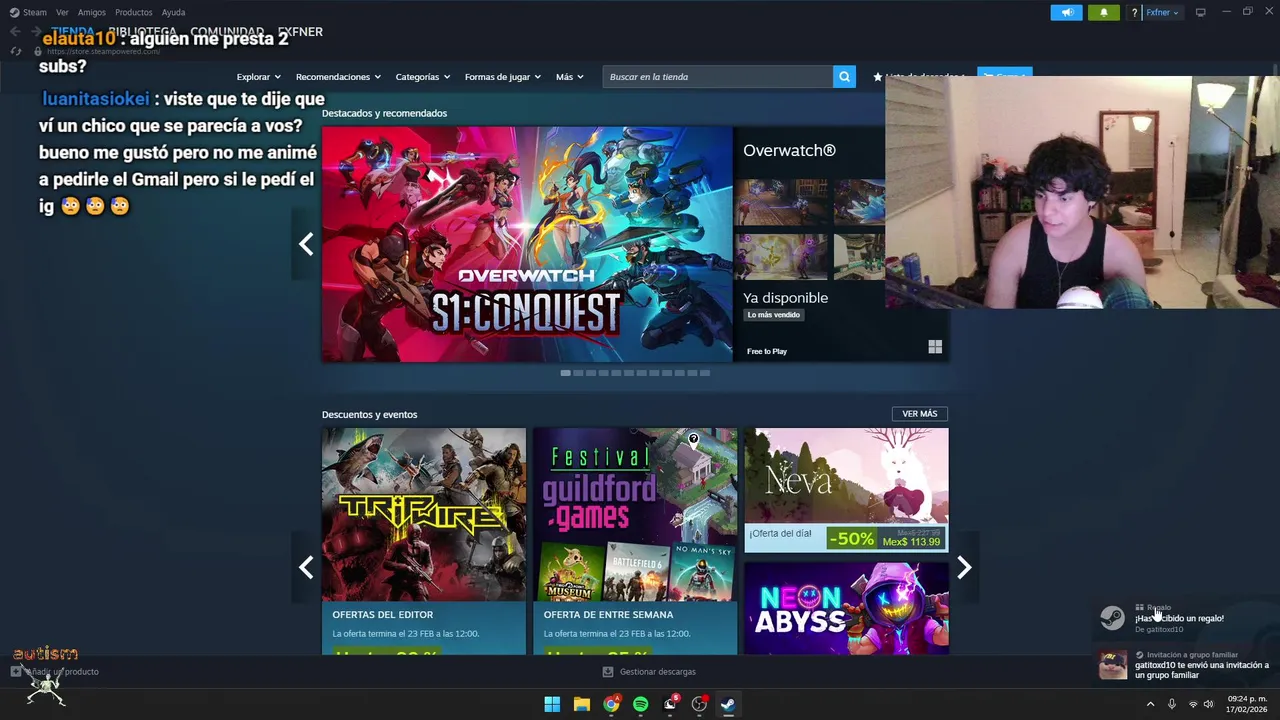
Task: Click the microphone tray icon
Action: click(1171, 704)
